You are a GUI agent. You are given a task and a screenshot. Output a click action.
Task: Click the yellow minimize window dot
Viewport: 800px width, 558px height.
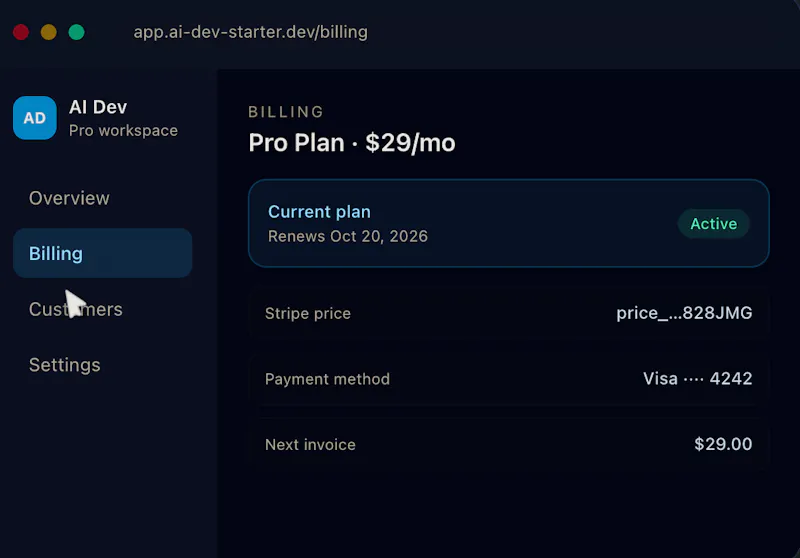[48, 32]
